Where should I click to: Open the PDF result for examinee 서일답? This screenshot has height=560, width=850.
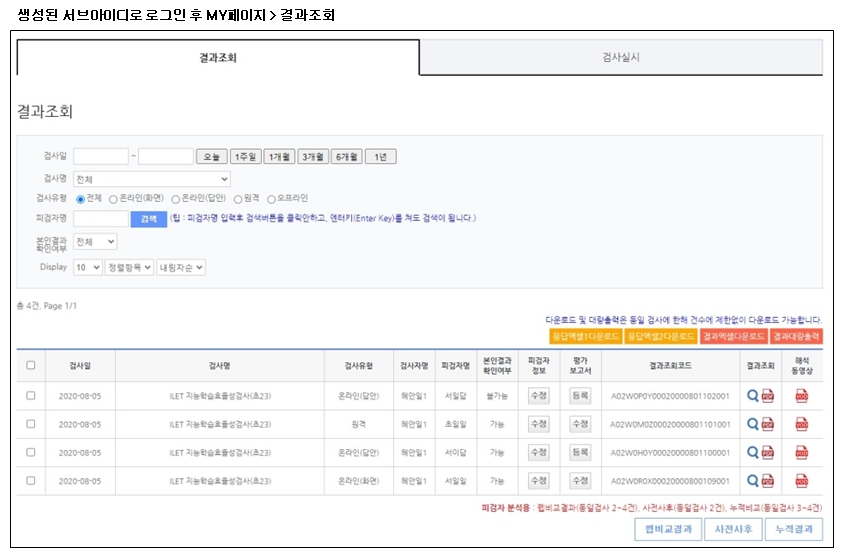(x=768, y=395)
